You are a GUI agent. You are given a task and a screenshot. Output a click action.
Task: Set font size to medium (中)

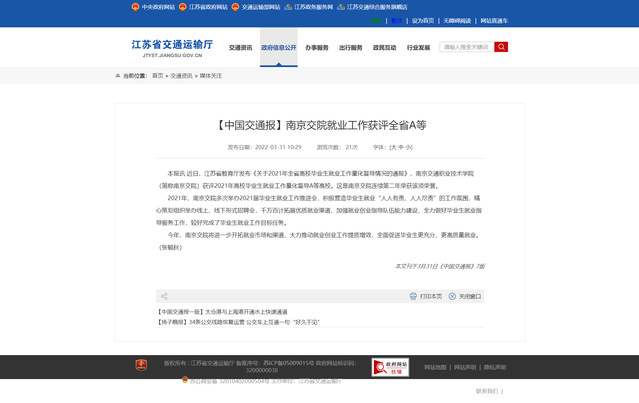click(401, 147)
